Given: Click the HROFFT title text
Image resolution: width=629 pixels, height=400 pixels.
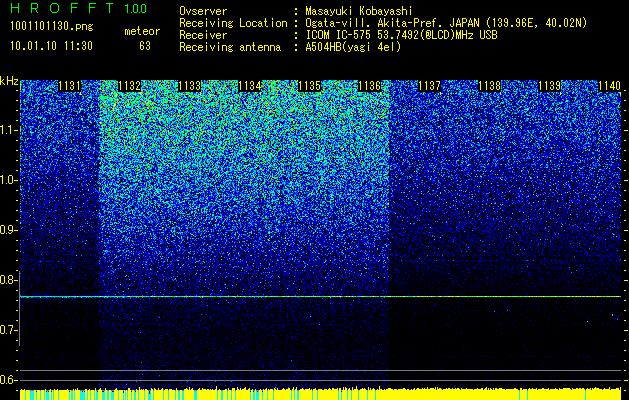Looking at the screenshot, I should point(62,8).
